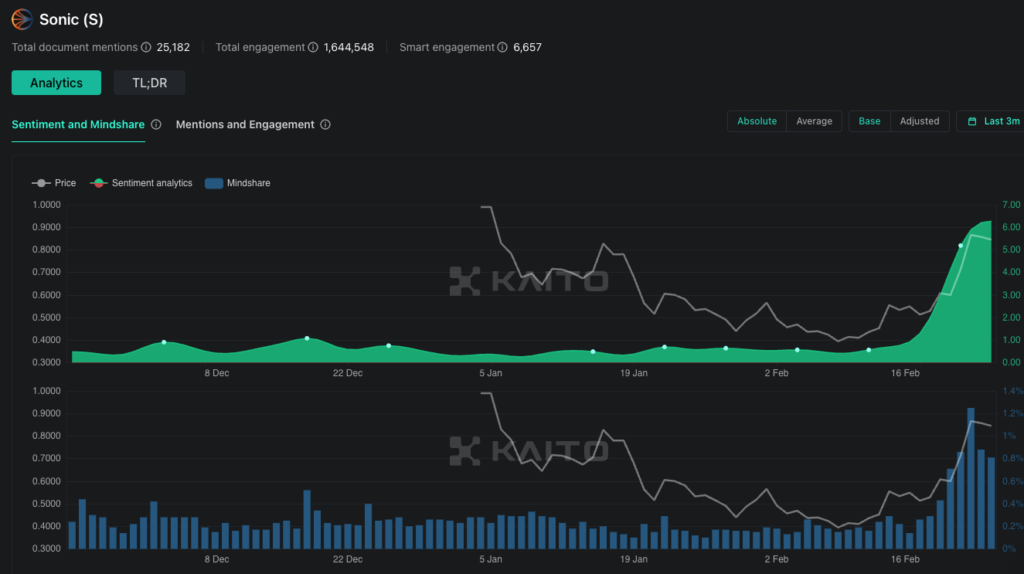Choose the Average display mode
The image size is (1024, 574).
coord(814,121)
